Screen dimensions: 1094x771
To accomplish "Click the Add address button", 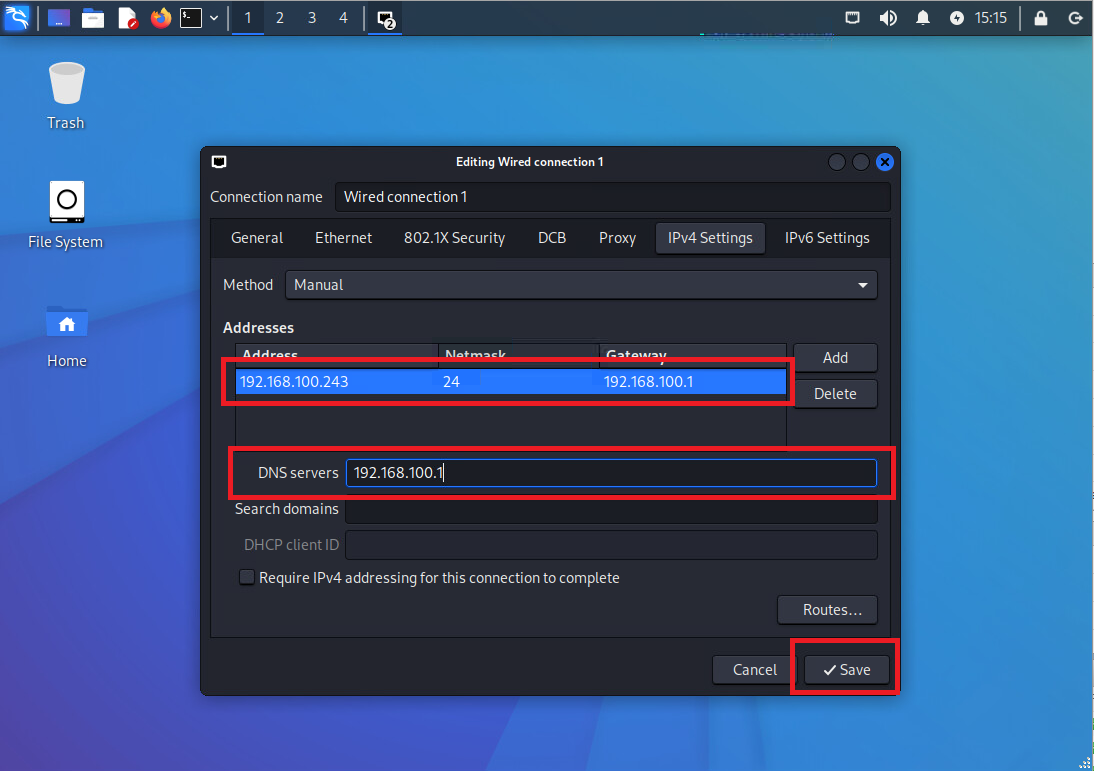I will 835,358.
